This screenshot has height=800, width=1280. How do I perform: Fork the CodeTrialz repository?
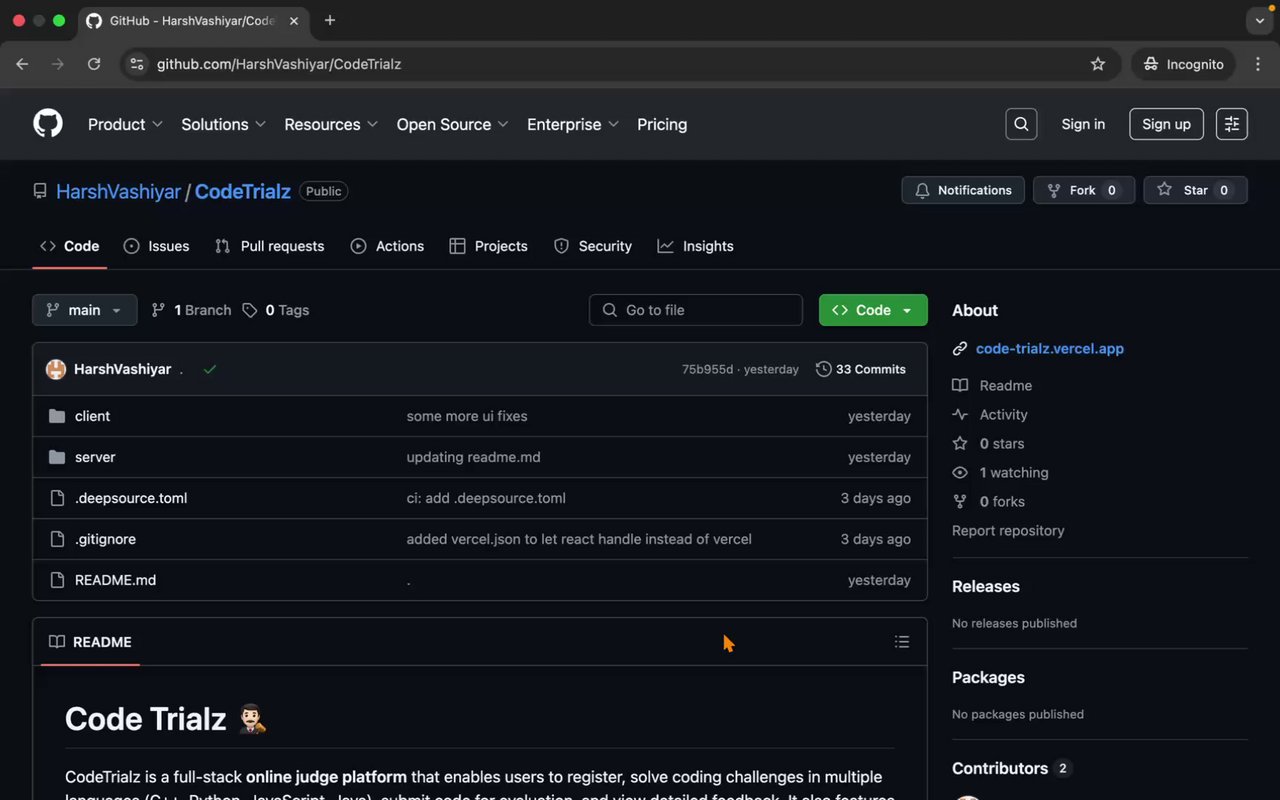point(1084,190)
